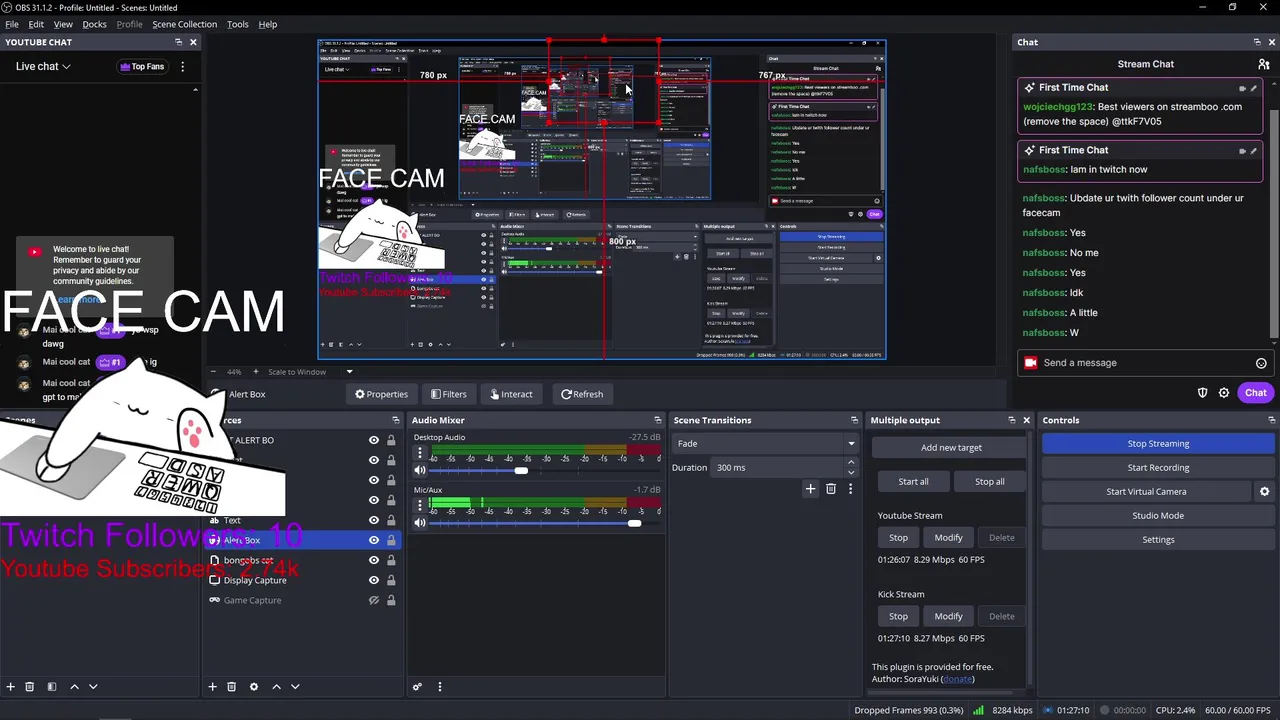Click the Send a message chat field

pyautogui.click(x=1145, y=363)
